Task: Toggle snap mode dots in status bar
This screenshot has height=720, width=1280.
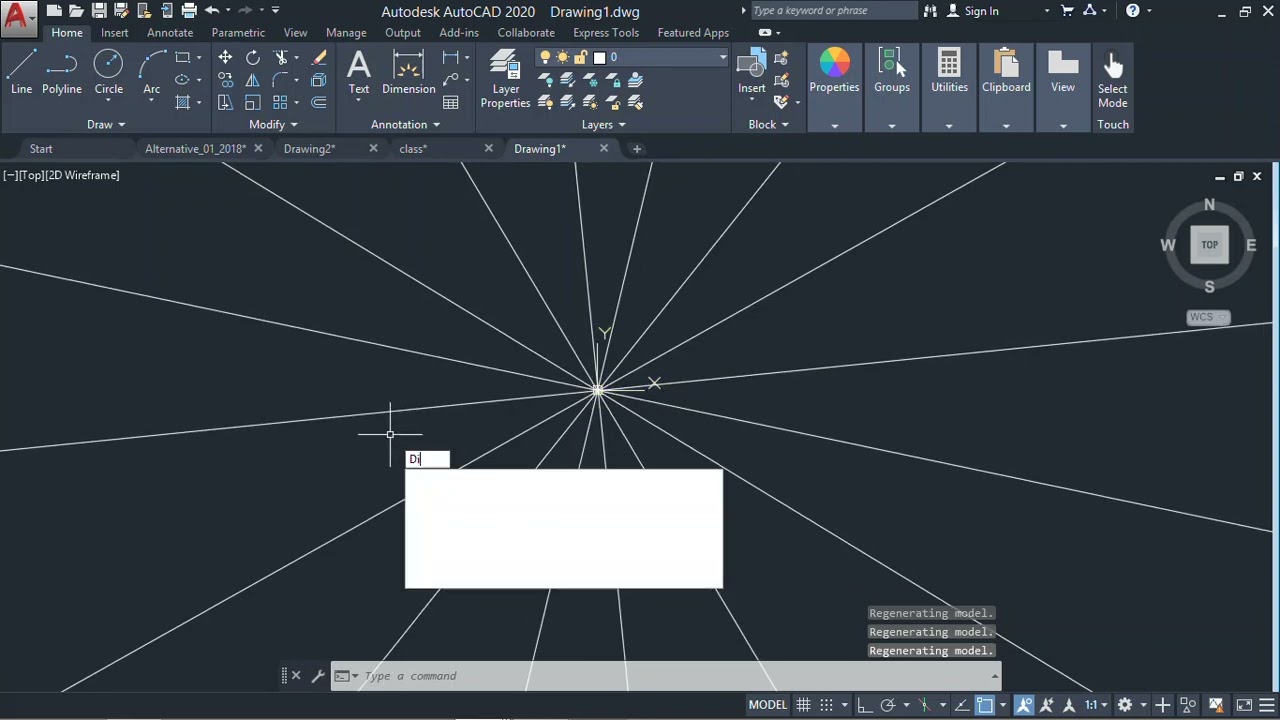Action: (827, 705)
